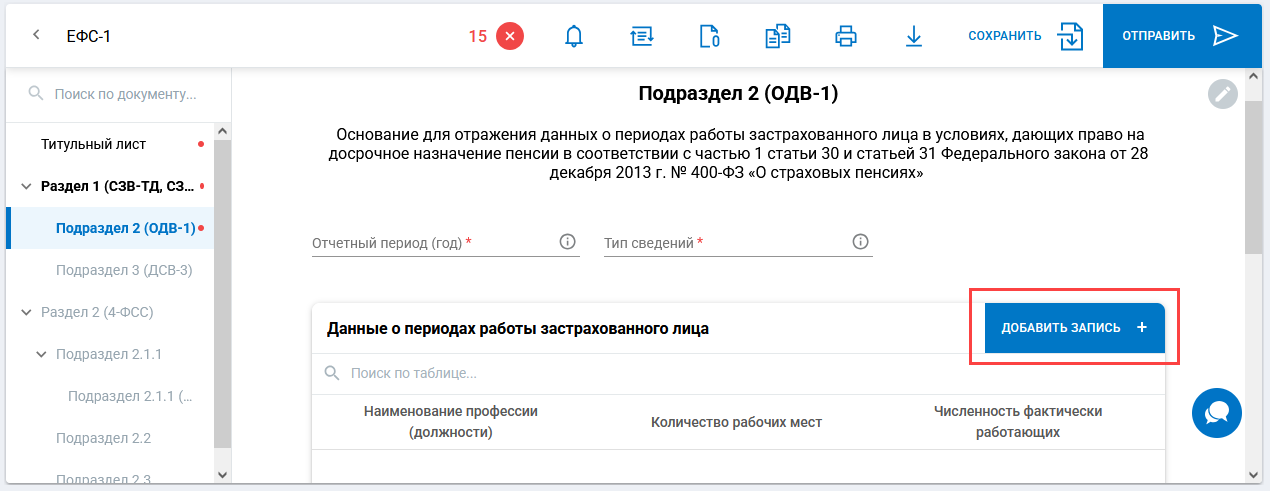Image resolution: width=1270 pixels, height=491 pixels.
Task: Click the back arrow next to ЕФС-1
Action: click(x=36, y=35)
